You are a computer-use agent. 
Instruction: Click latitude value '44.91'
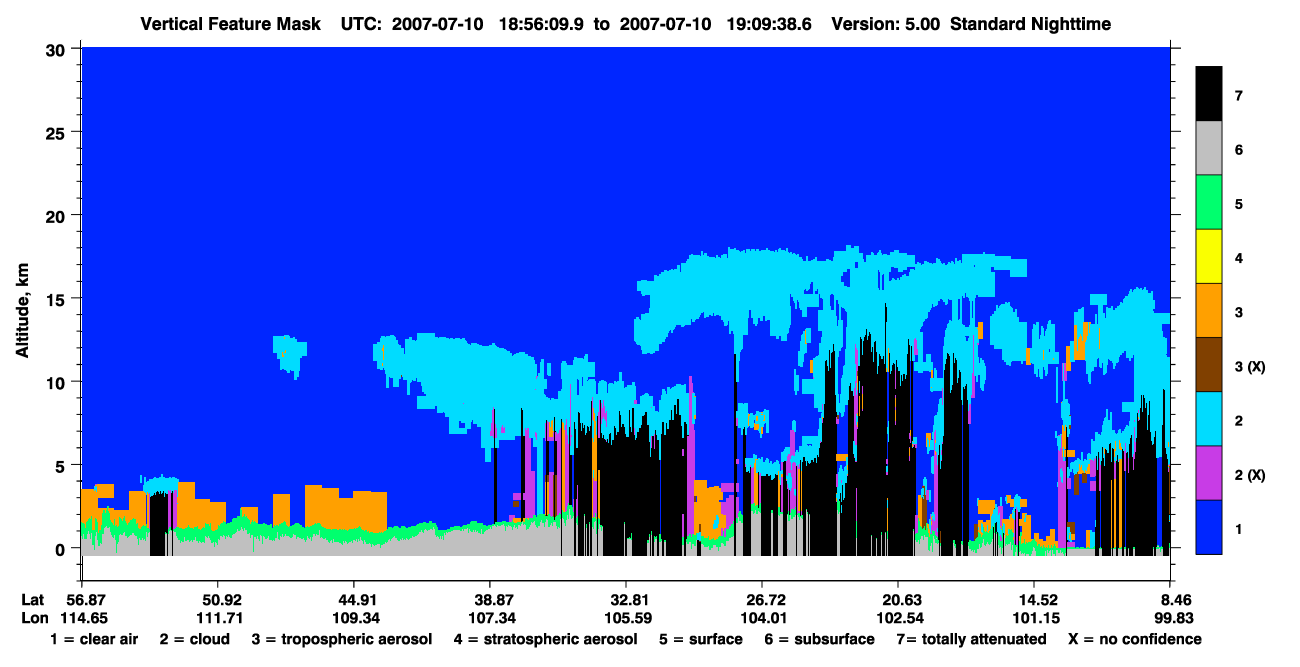click(354, 600)
